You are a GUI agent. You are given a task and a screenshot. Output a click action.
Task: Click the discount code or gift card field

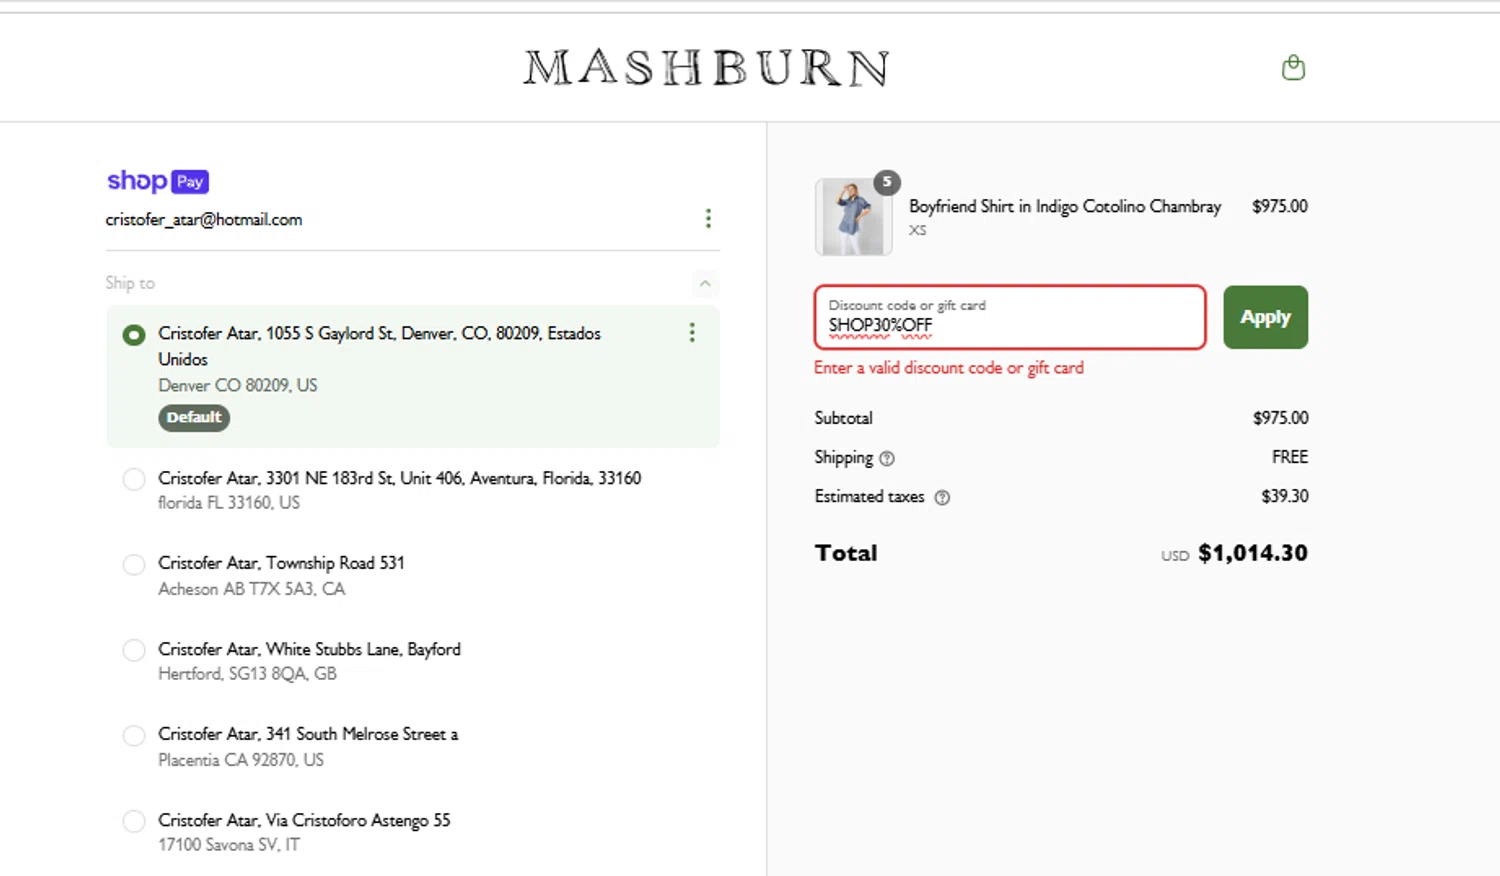point(1010,317)
